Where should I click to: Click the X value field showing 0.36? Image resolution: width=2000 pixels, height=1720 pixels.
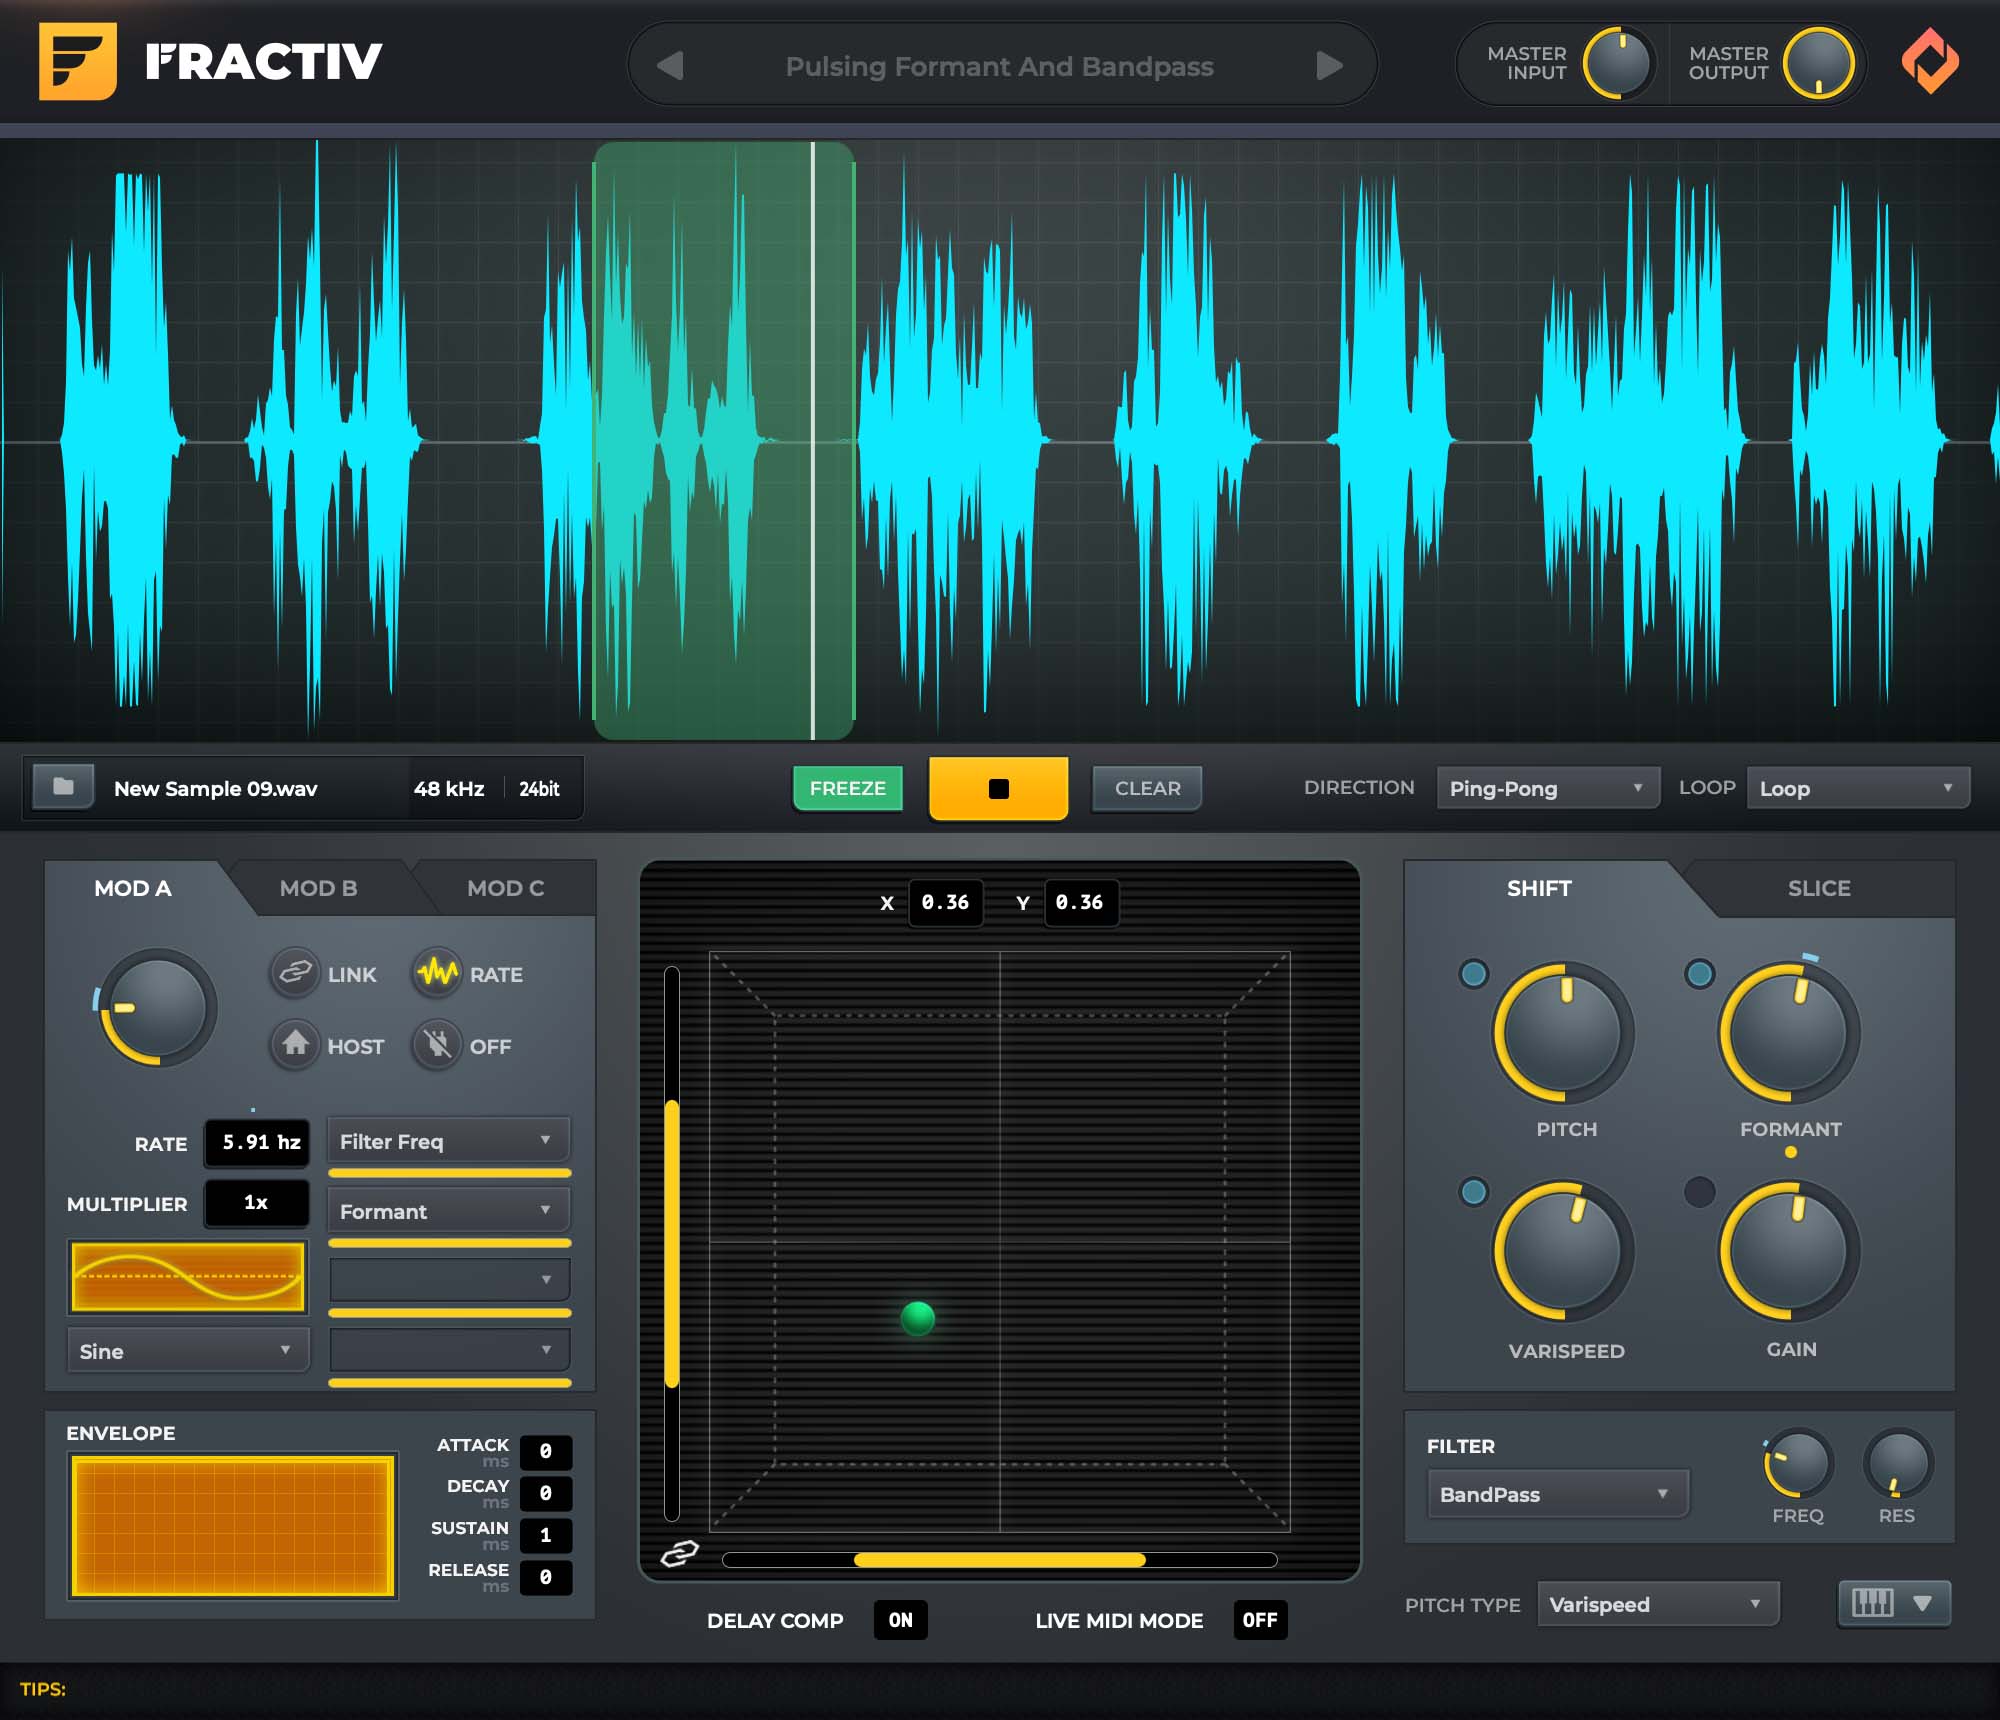[944, 902]
